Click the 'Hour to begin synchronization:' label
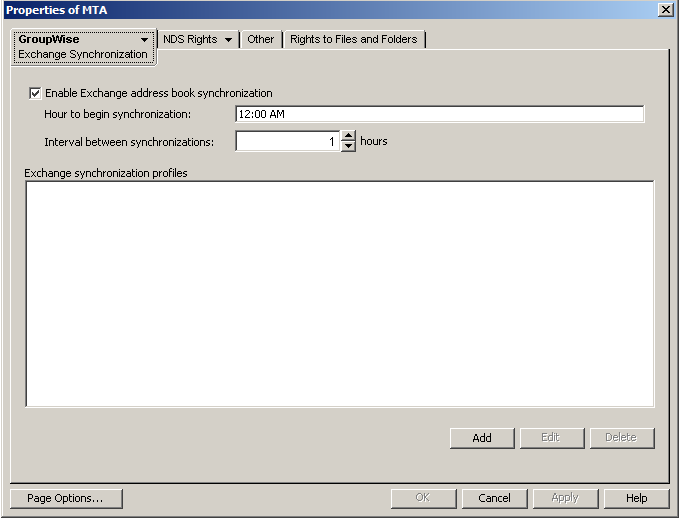This screenshot has width=681, height=520. point(117,114)
